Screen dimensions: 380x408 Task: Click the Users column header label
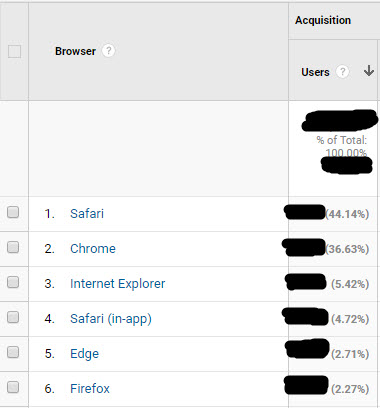(x=315, y=72)
